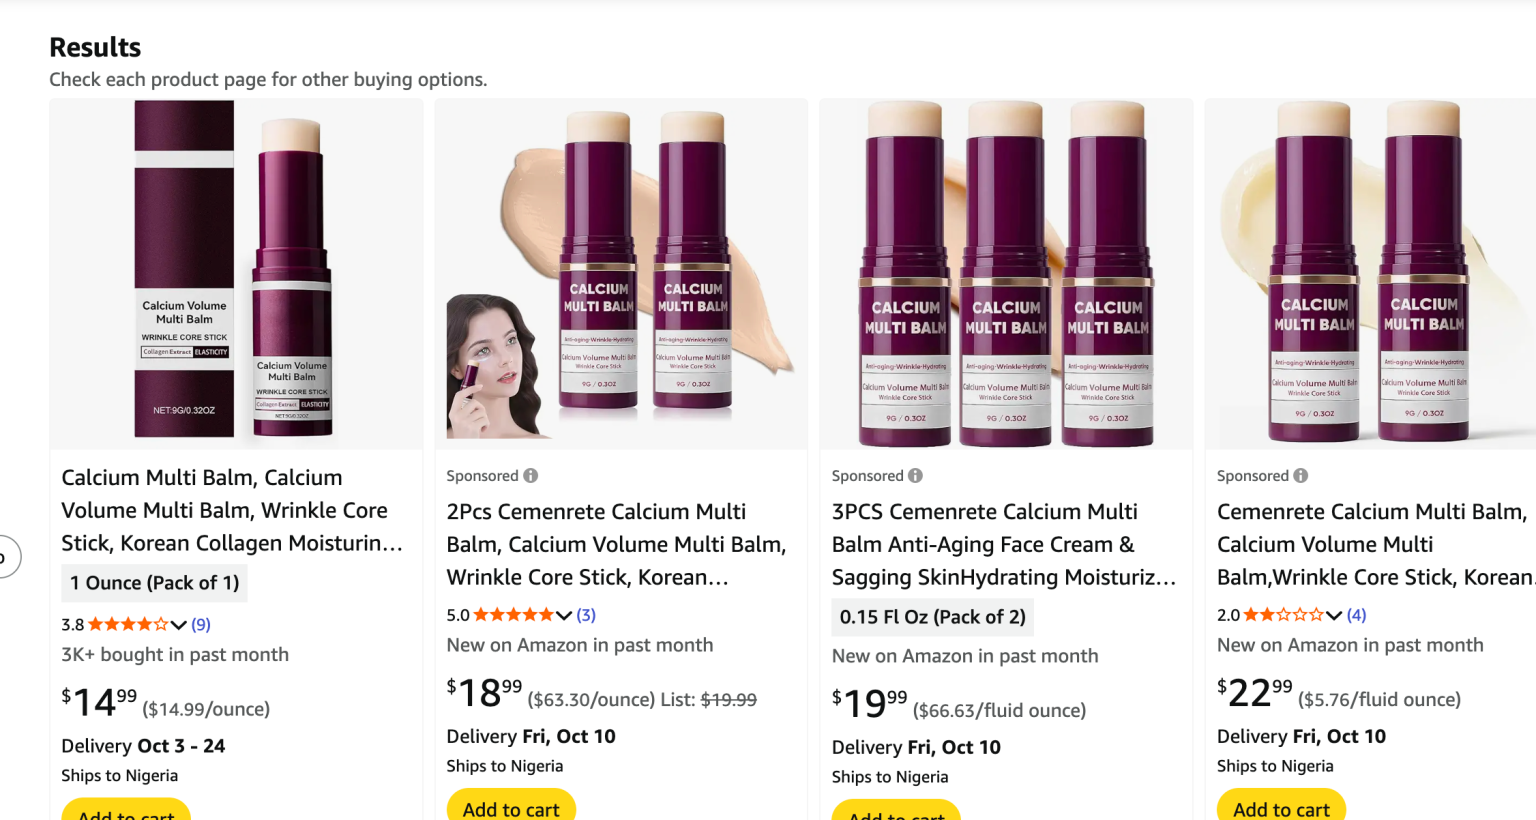This screenshot has height=820, width=1536.
Task: Expand the 2.0 rating dropdown on Cemenrete listing
Action: point(1333,614)
